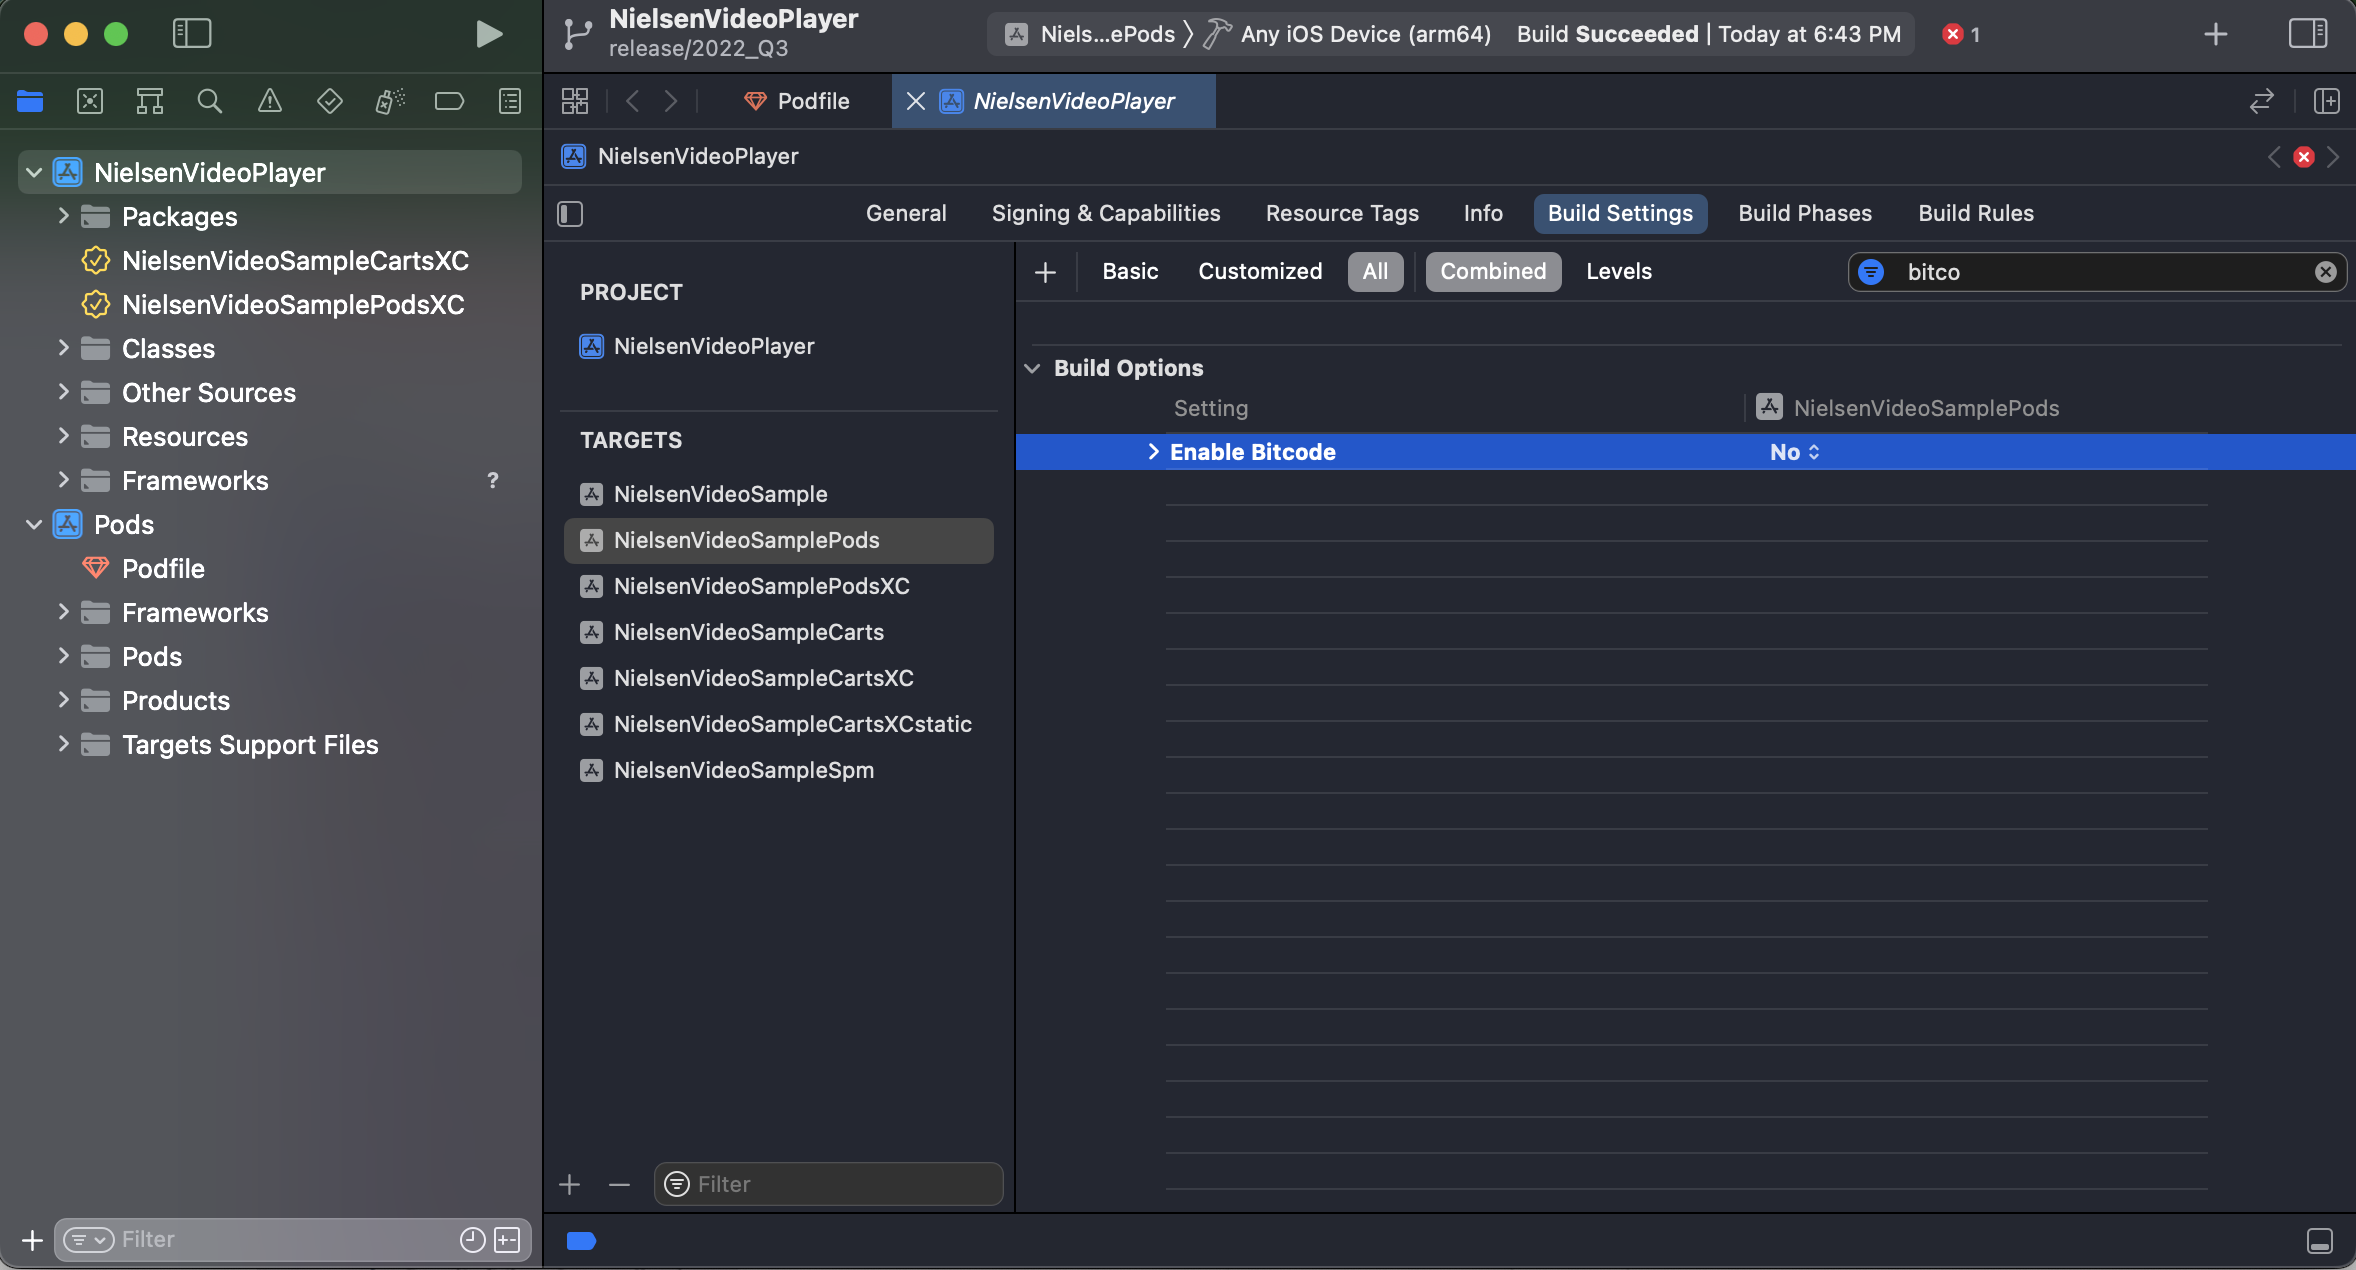Toggle the left navigator sidebar
This screenshot has width=2356, height=1270.
pyautogui.click(x=192, y=34)
